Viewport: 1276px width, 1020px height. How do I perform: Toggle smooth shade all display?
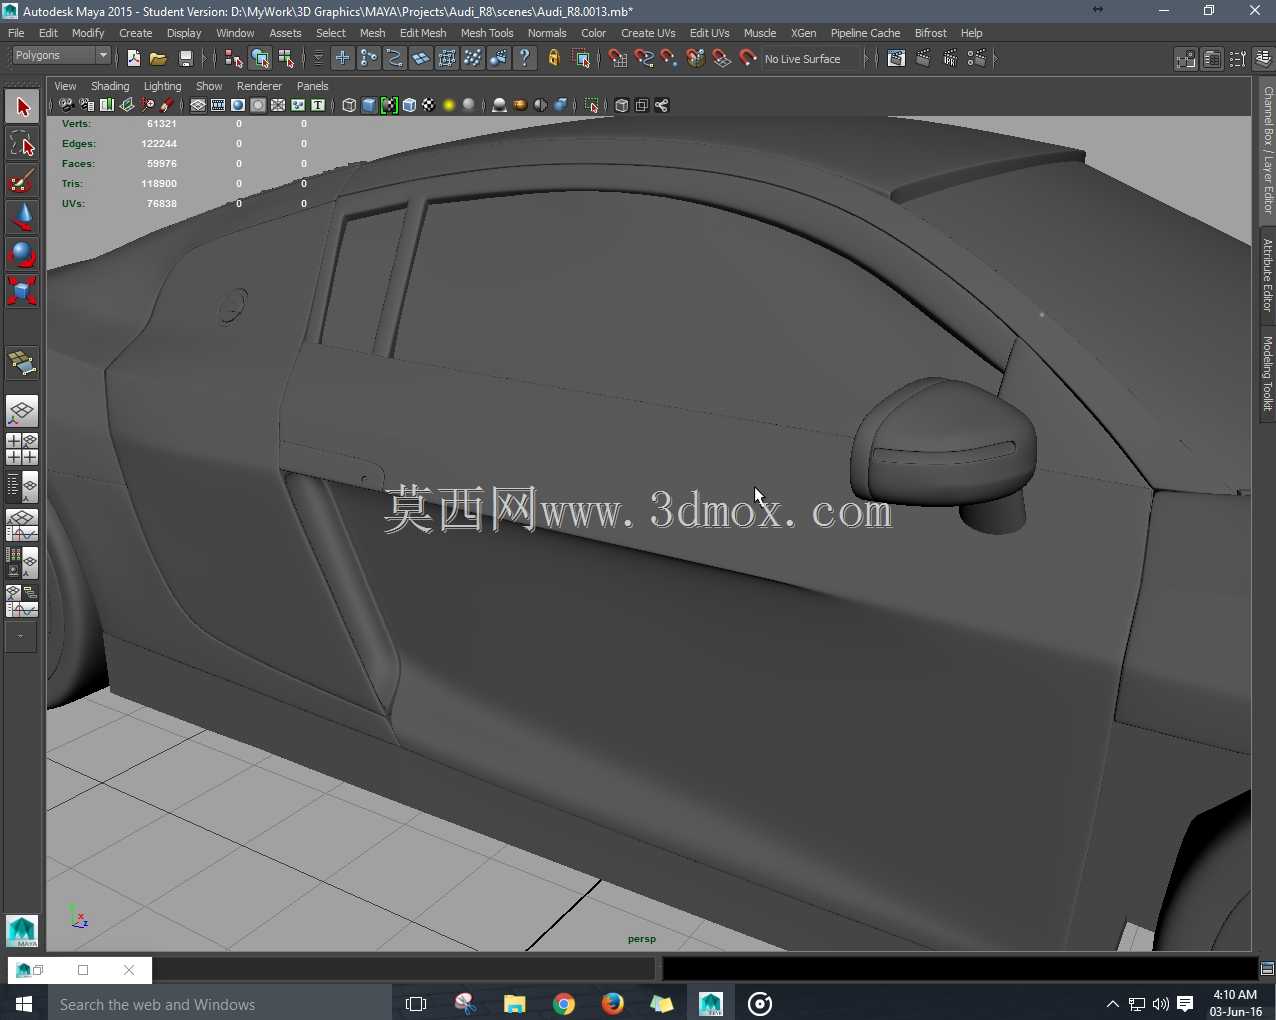click(369, 105)
